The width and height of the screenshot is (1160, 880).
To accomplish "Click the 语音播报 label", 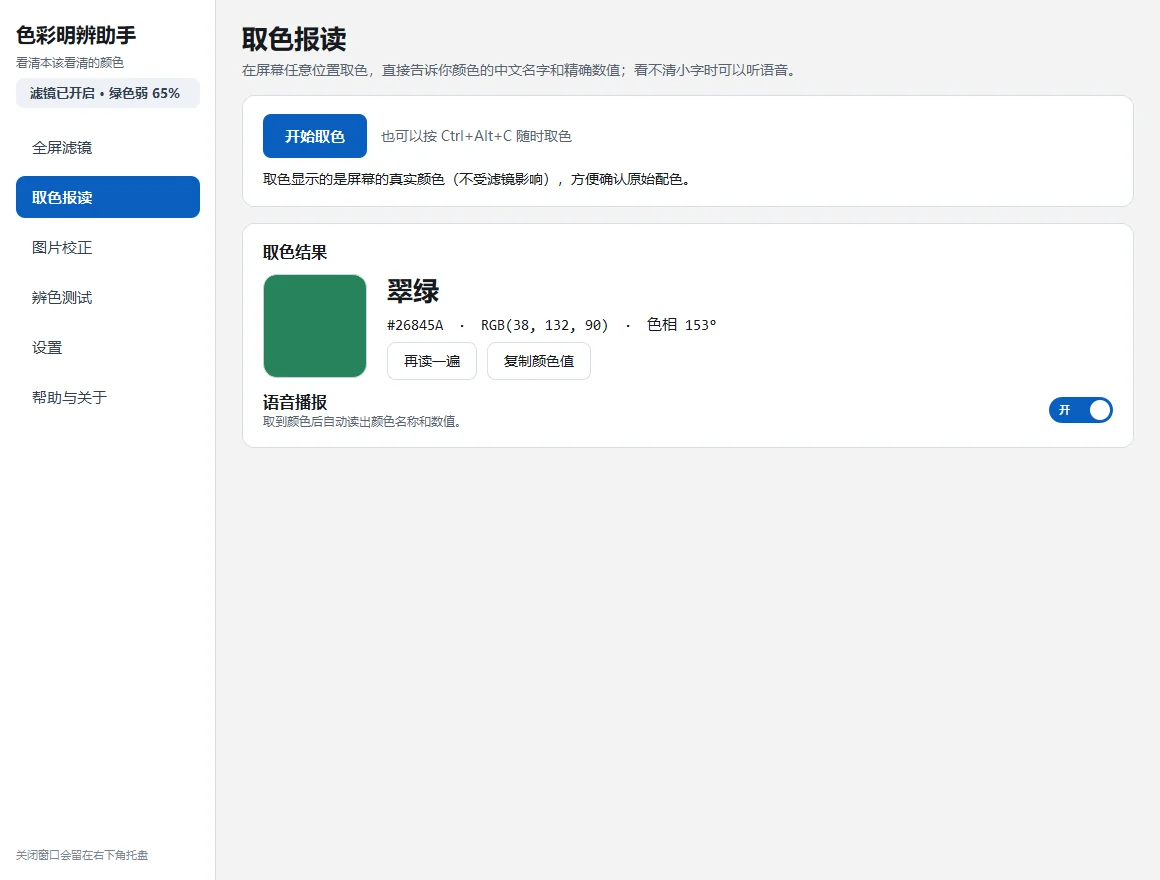I will coord(295,402).
